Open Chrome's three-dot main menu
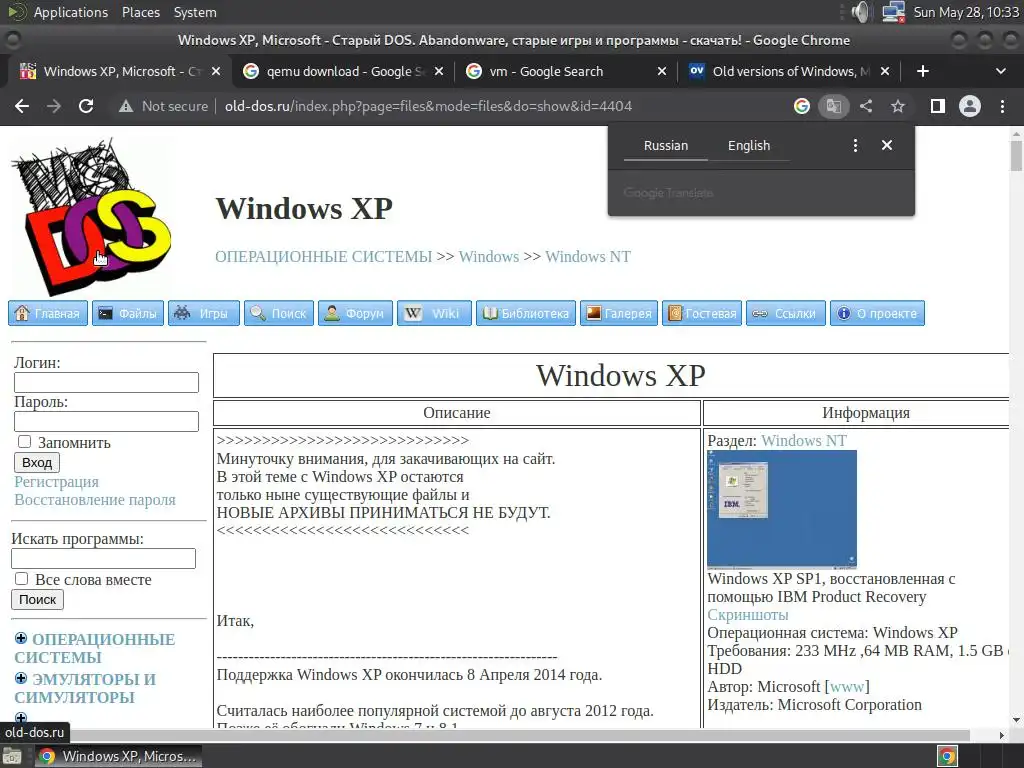Image resolution: width=1024 pixels, height=768 pixels. 1002,106
